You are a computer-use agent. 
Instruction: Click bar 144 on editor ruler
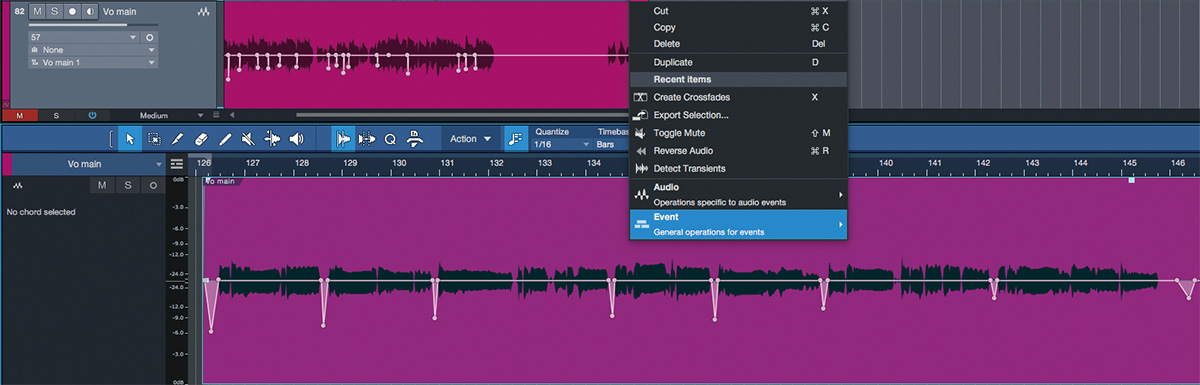[x=1081, y=162]
